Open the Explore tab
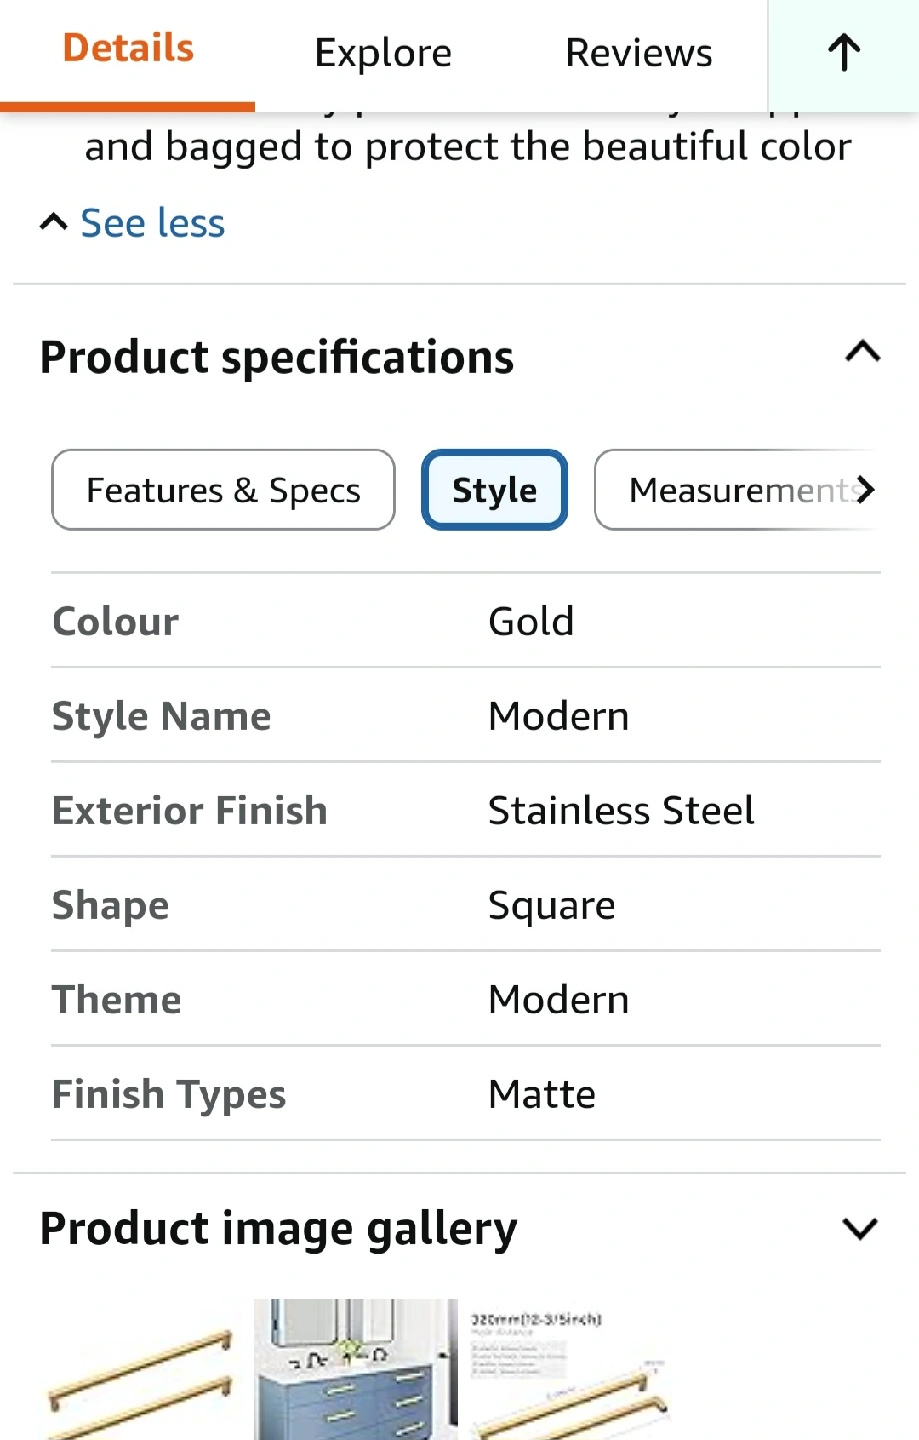This screenshot has height=1440, width=919. point(383,53)
